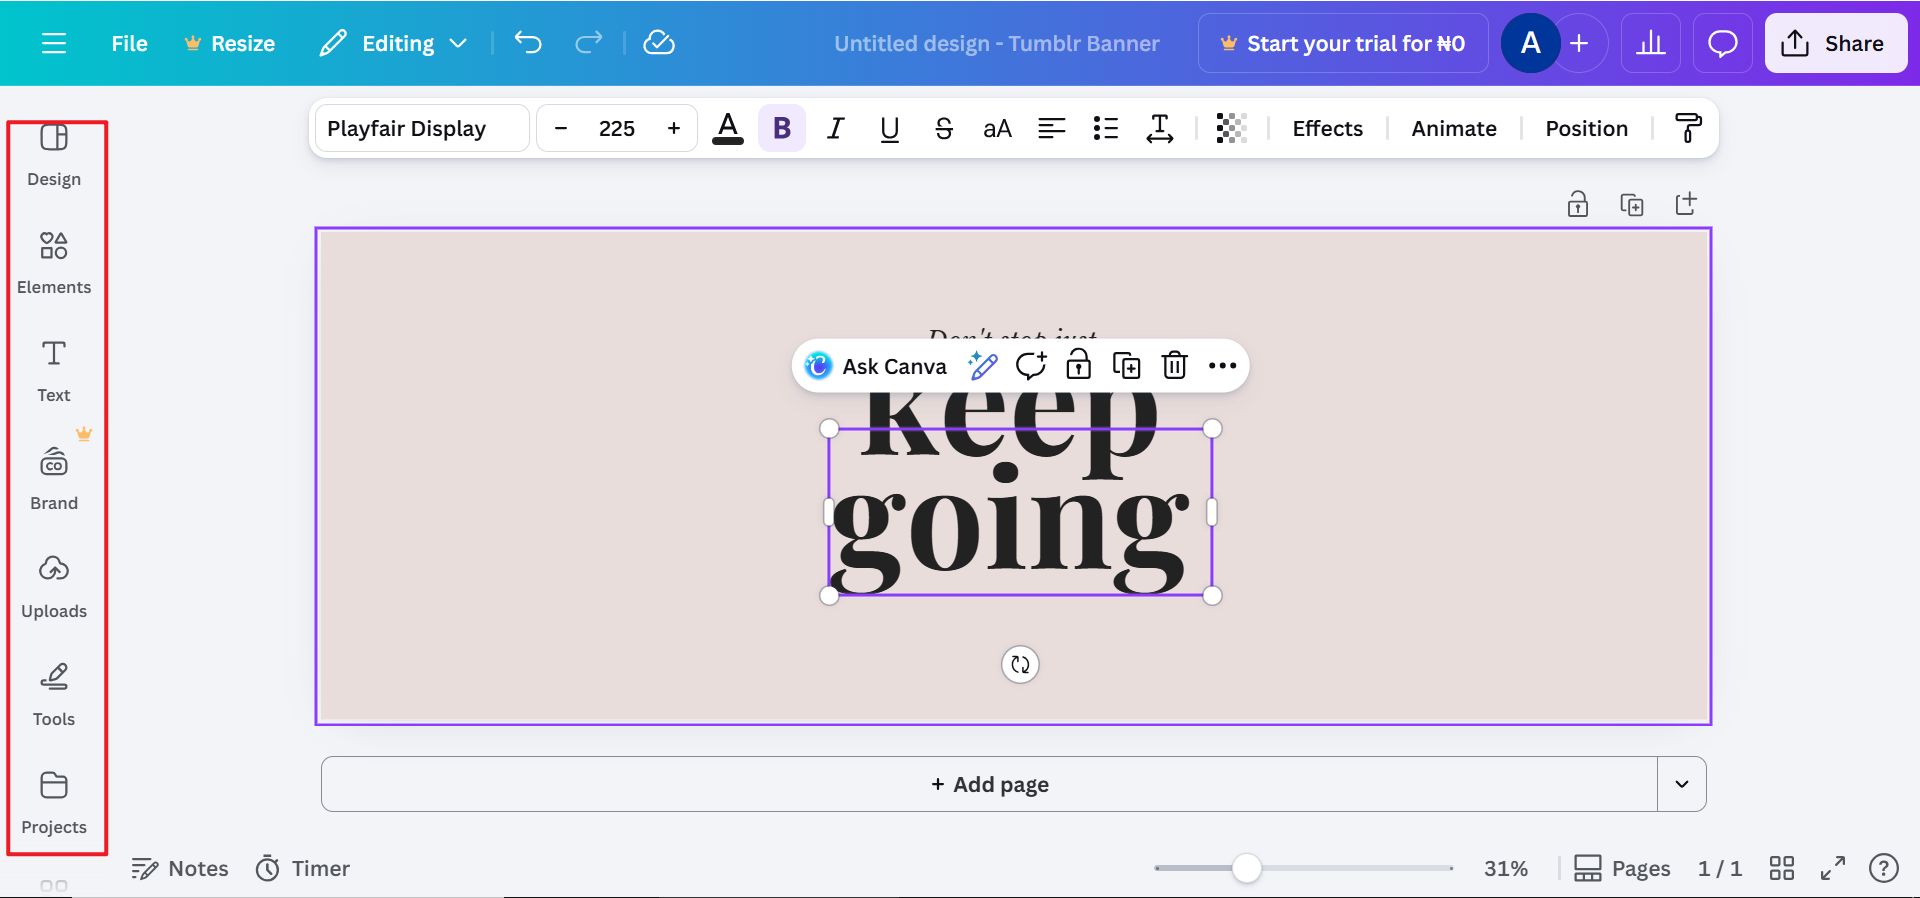The width and height of the screenshot is (1920, 898).
Task: Open the Elements panel
Action: pos(54,264)
